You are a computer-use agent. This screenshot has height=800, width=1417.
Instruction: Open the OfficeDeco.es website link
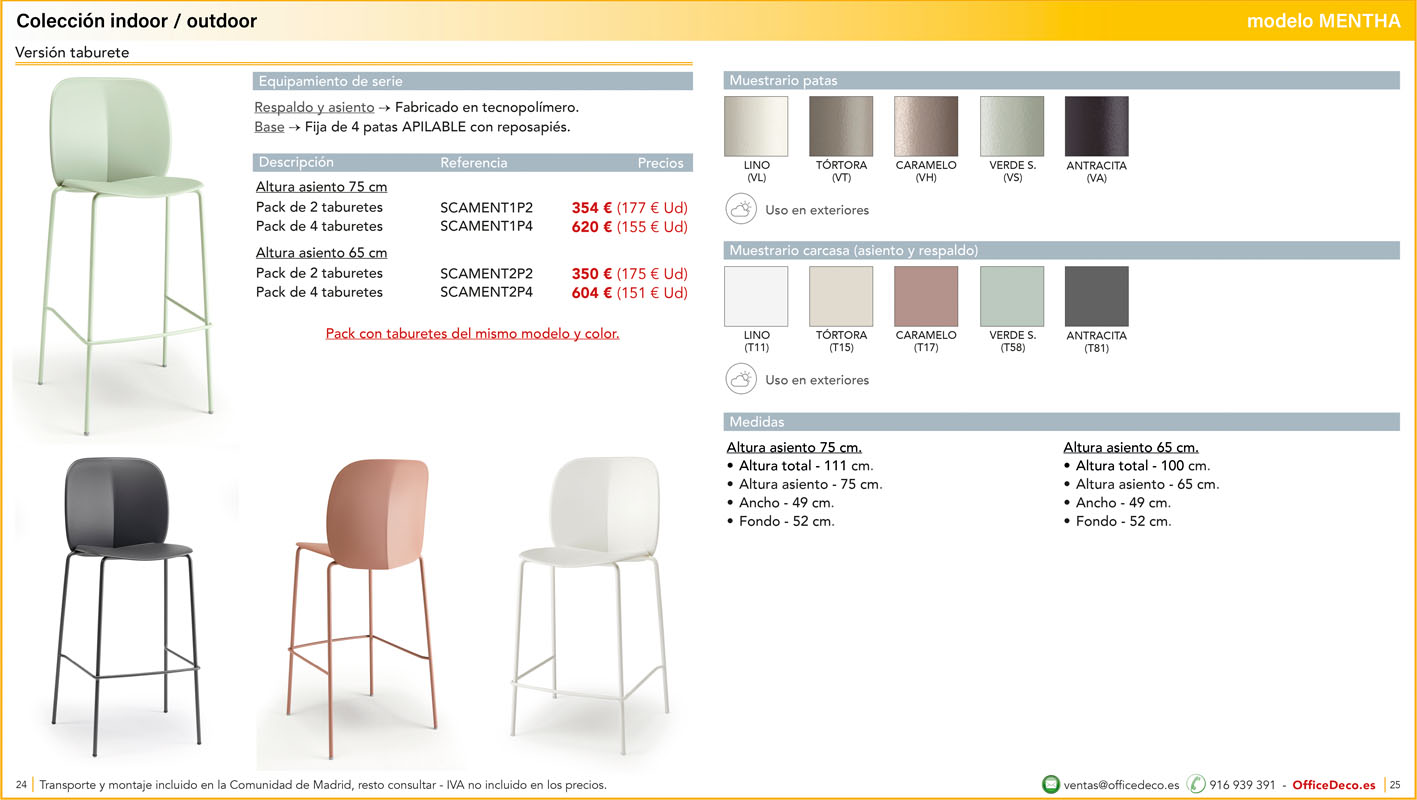point(1333,785)
